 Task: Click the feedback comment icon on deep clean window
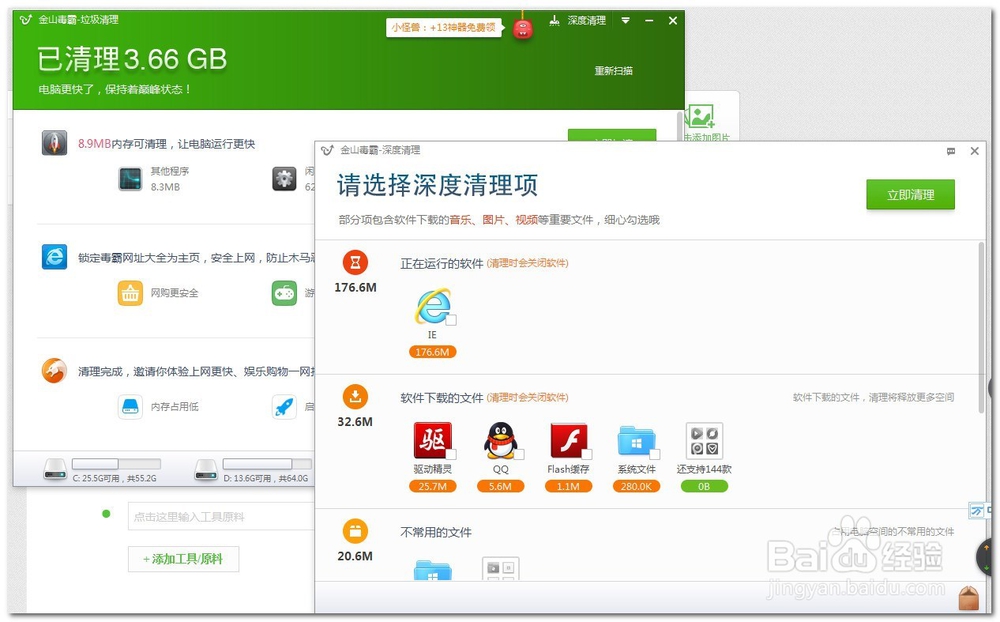pyautogui.click(x=951, y=151)
